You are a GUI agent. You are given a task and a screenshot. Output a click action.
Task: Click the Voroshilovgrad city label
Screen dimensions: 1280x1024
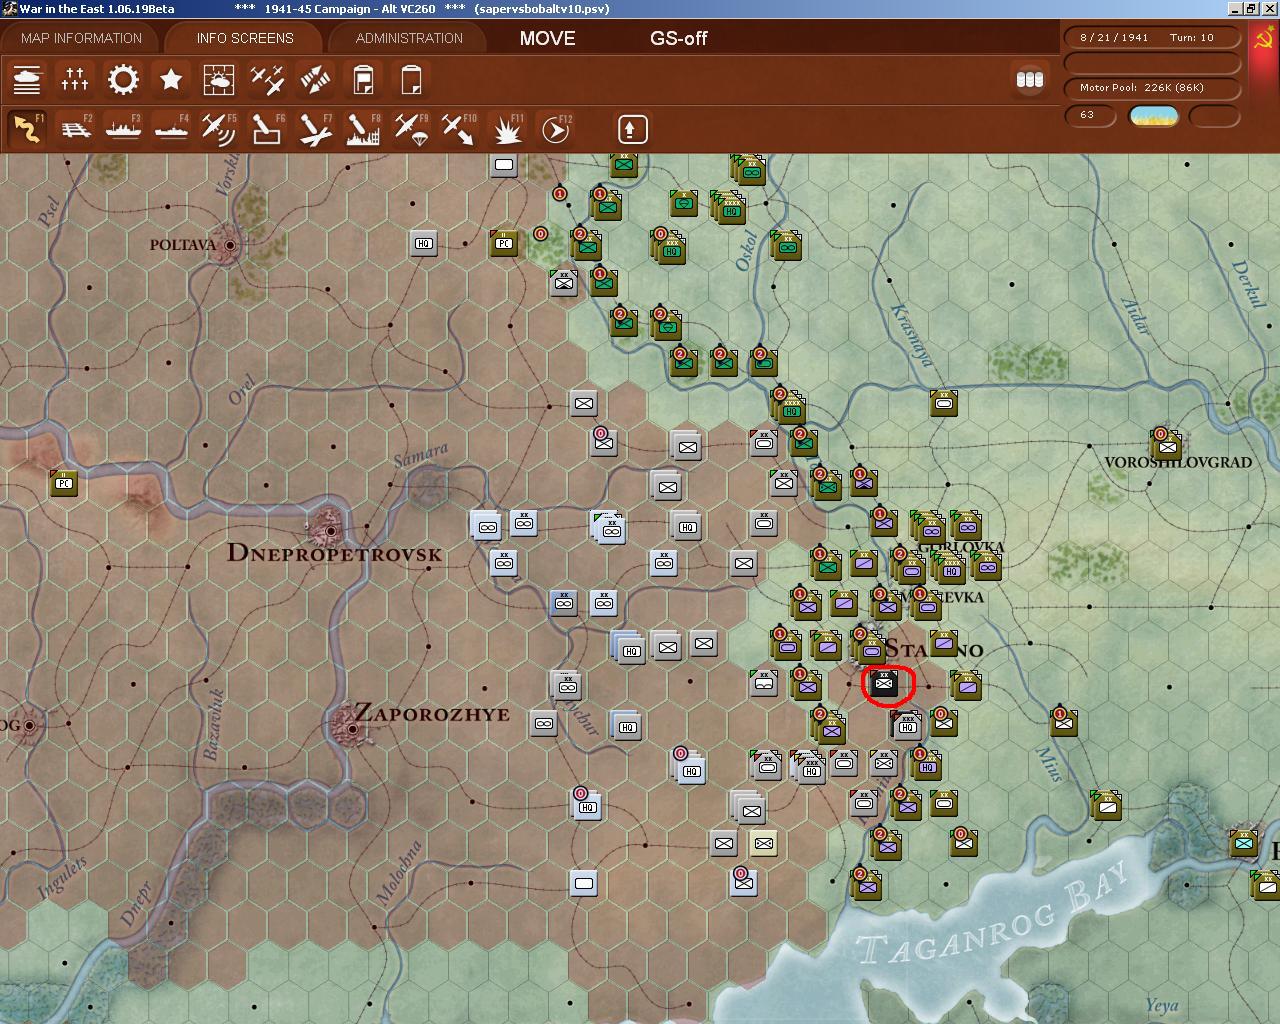click(x=1178, y=462)
